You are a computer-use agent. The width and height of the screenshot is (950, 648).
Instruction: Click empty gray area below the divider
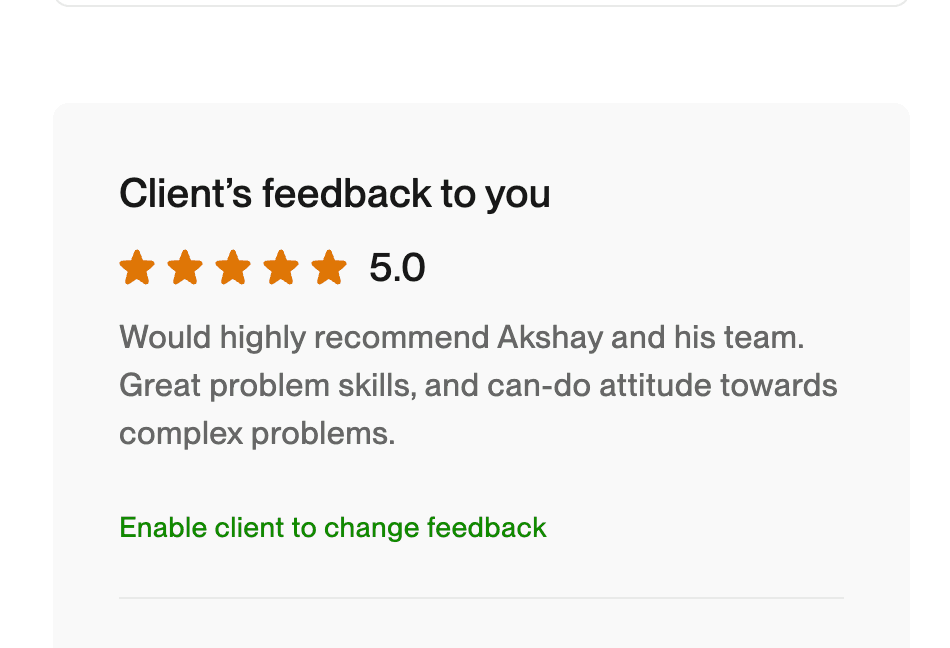pyautogui.click(x=481, y=626)
